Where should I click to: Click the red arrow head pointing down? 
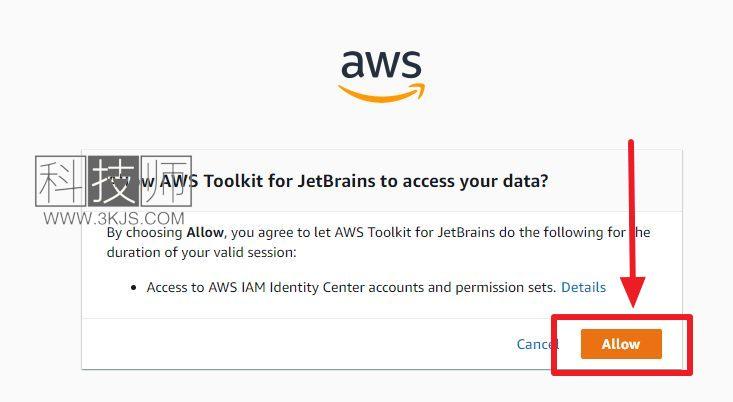coord(632,292)
